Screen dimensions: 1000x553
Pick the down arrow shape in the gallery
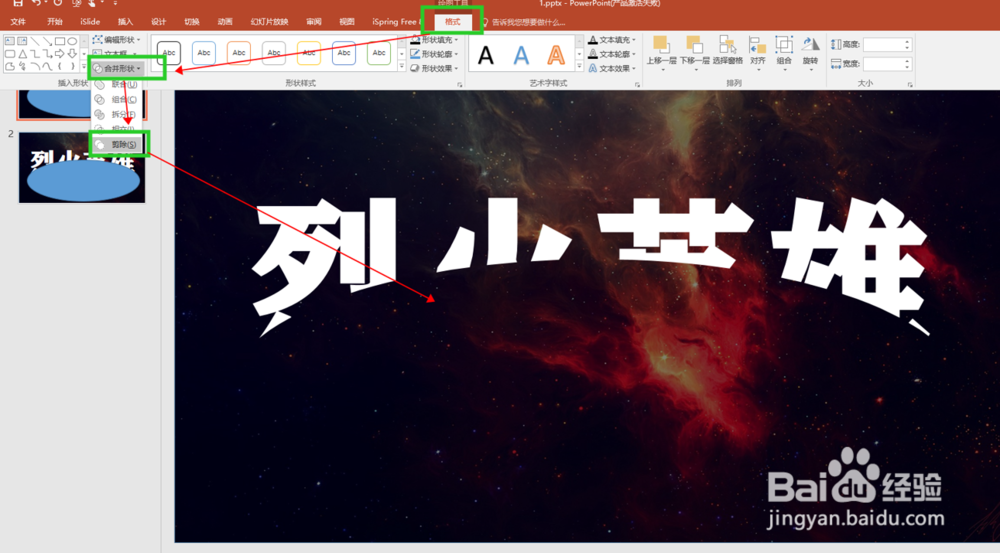click(x=72, y=54)
